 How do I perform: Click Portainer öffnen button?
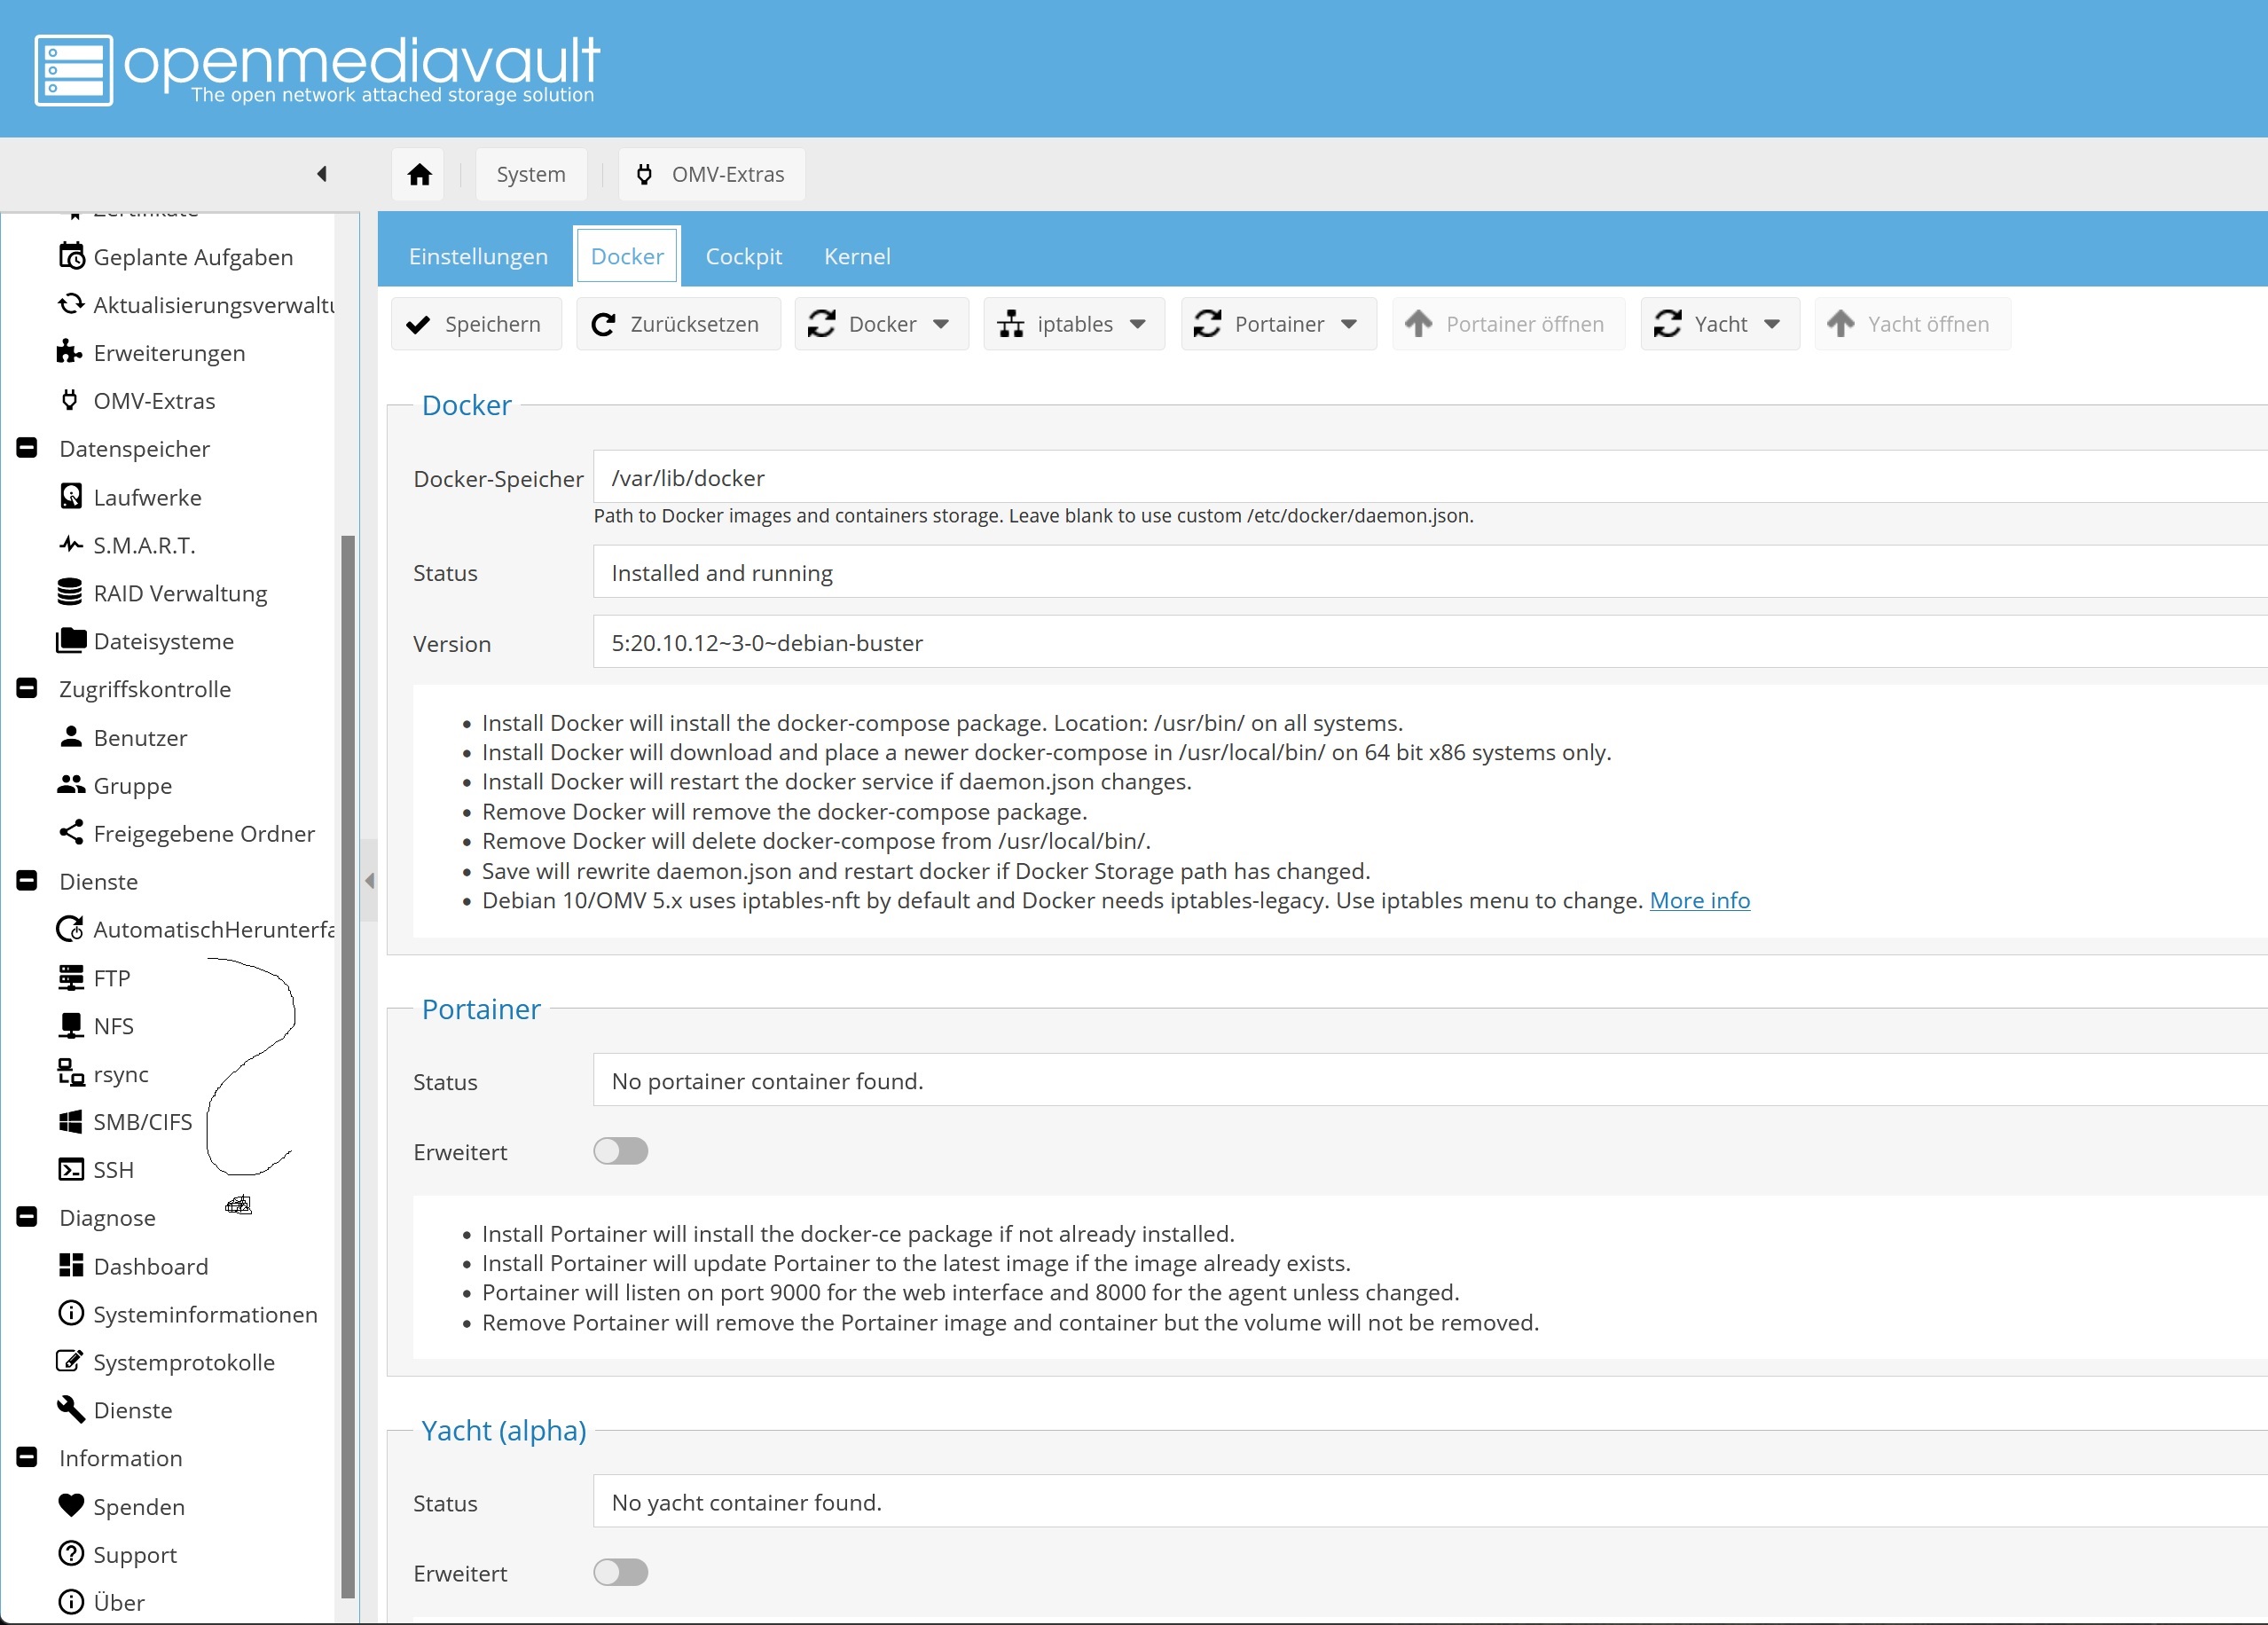coord(1508,324)
